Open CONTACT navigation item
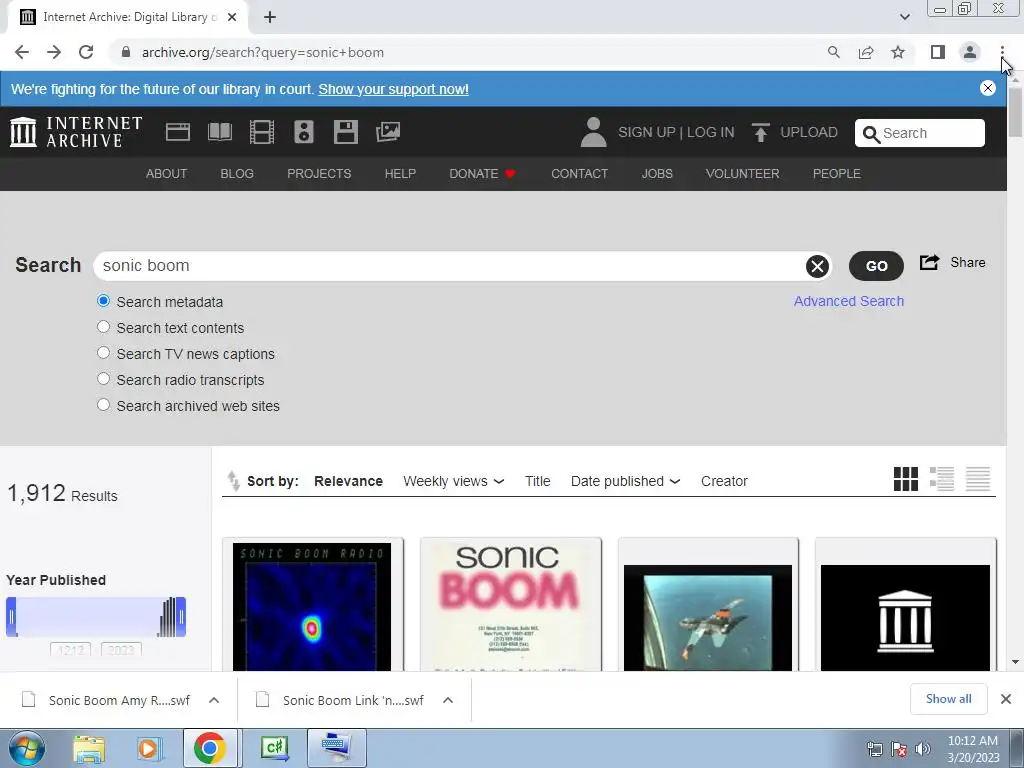Image resolution: width=1024 pixels, height=768 pixels. click(x=579, y=174)
